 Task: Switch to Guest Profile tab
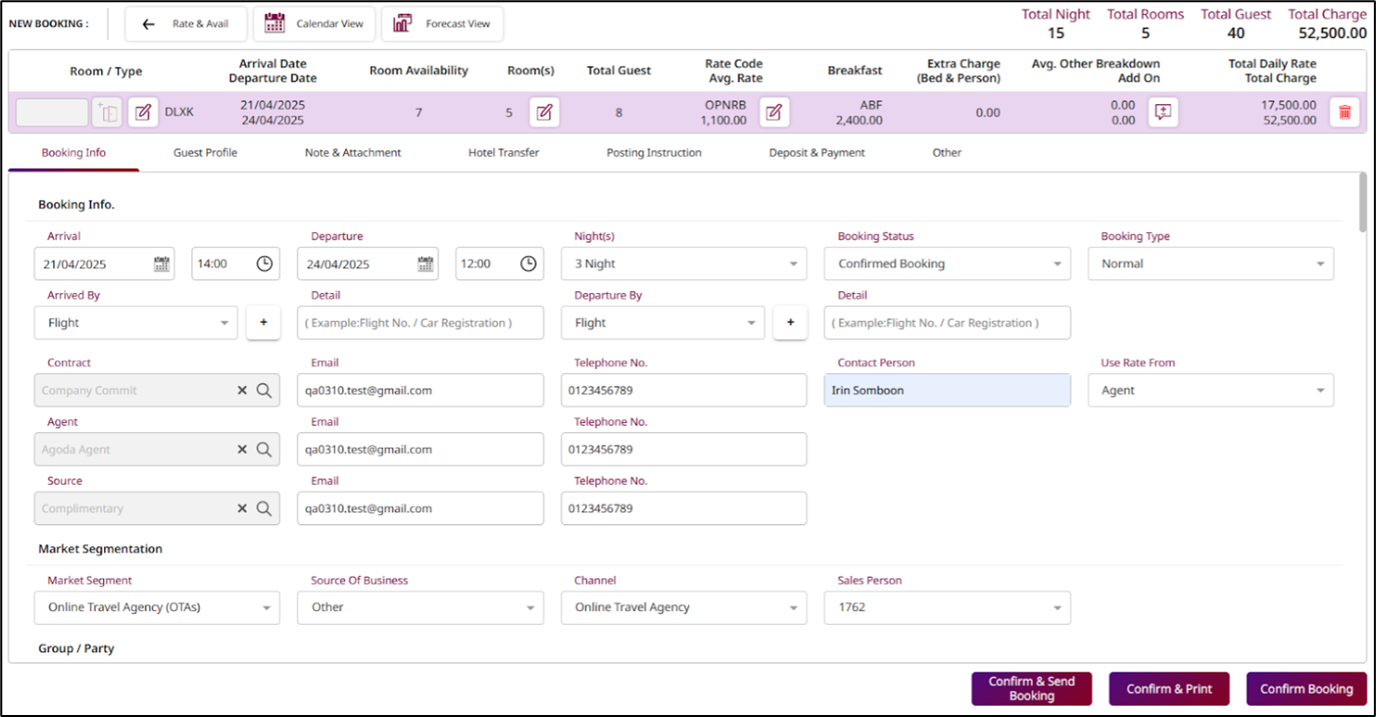coord(205,153)
